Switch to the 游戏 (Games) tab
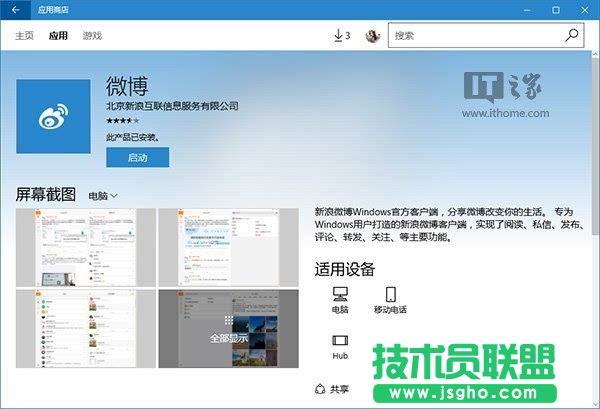The height and width of the screenshot is (409, 600). click(92, 36)
